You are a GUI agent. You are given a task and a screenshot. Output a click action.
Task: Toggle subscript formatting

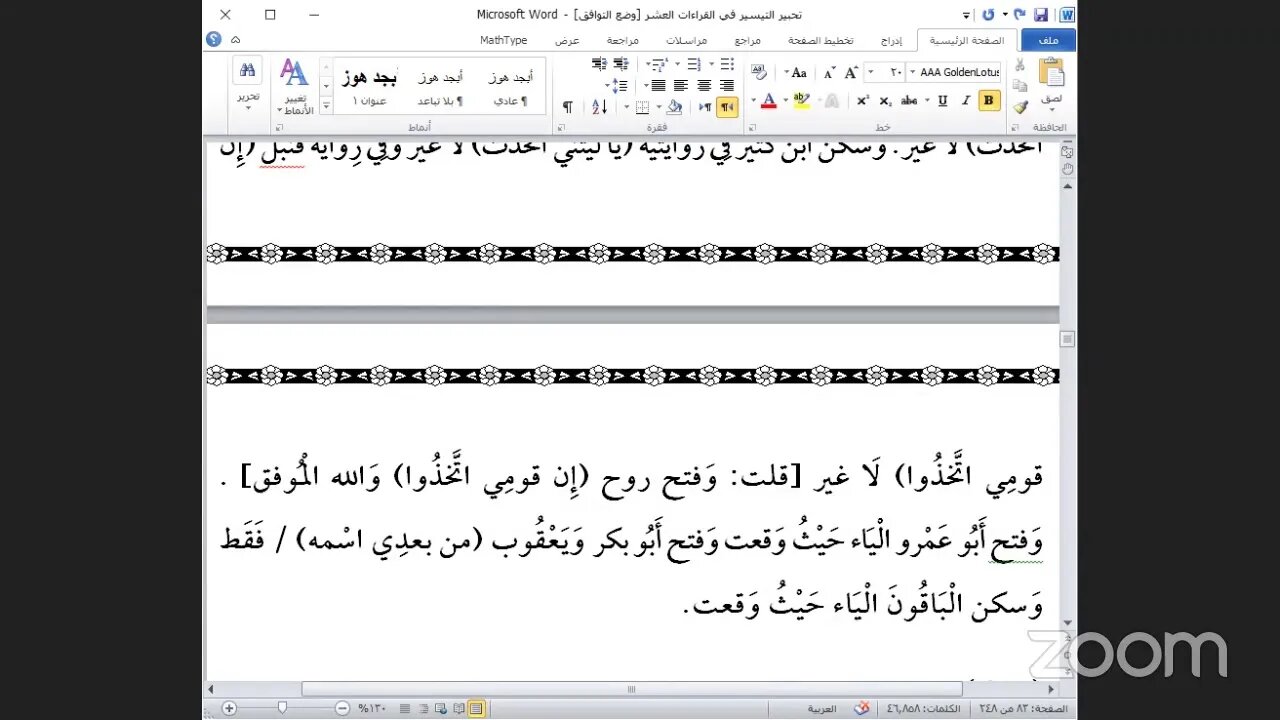(885, 100)
